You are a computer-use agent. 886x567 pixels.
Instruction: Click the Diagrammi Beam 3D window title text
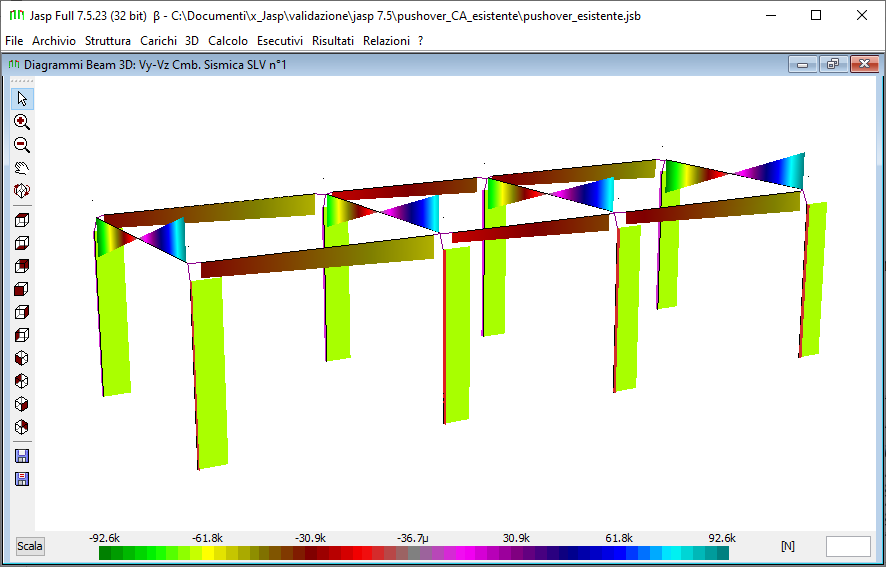pos(155,64)
